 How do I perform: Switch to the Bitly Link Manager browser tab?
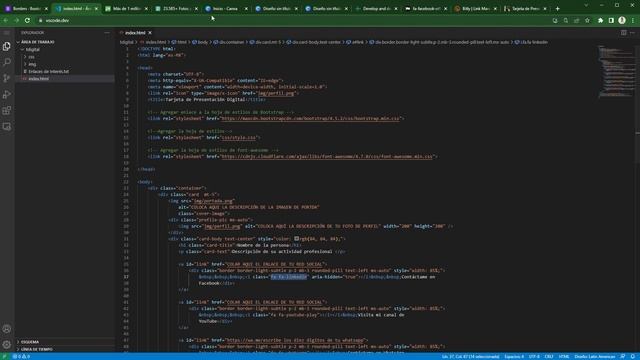475,9
